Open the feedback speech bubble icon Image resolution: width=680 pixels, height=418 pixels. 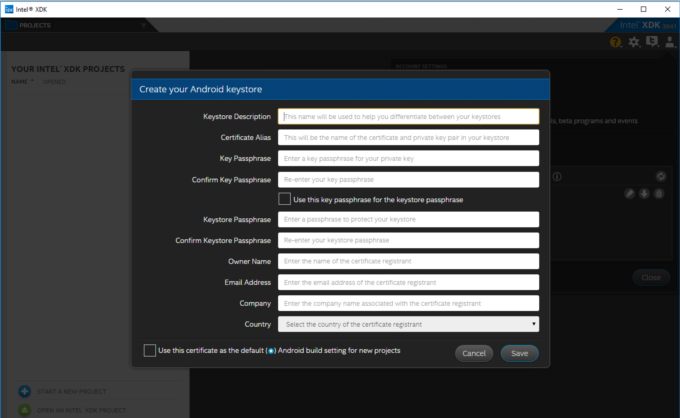(652, 42)
